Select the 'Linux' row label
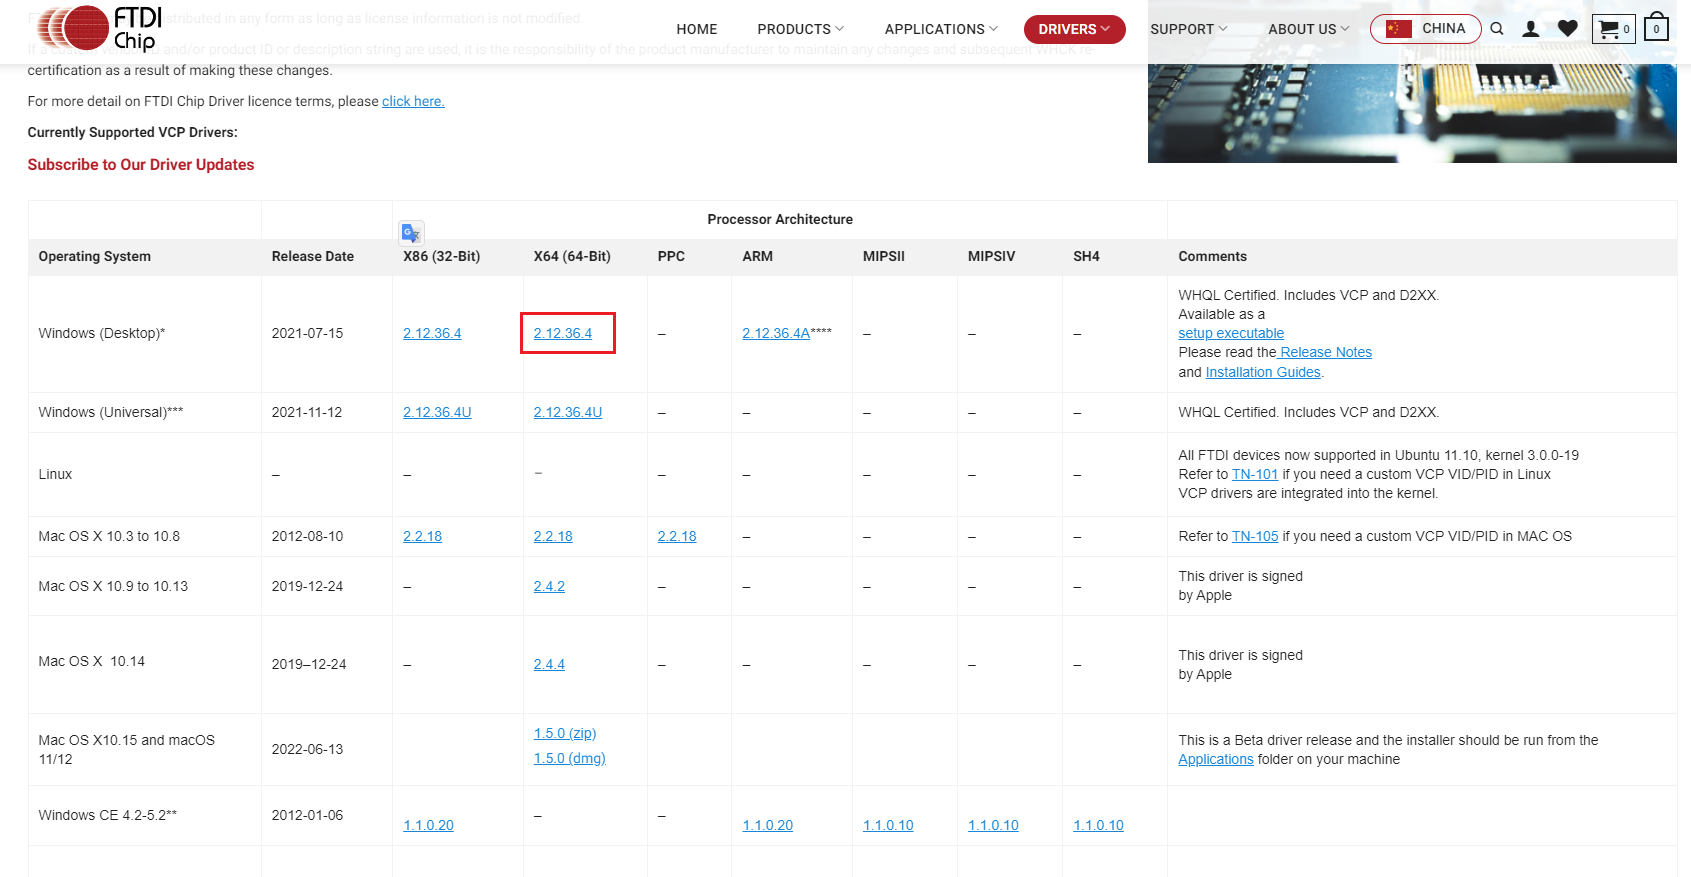Screen dimensions: 1691x877 pyautogui.click(x=55, y=474)
